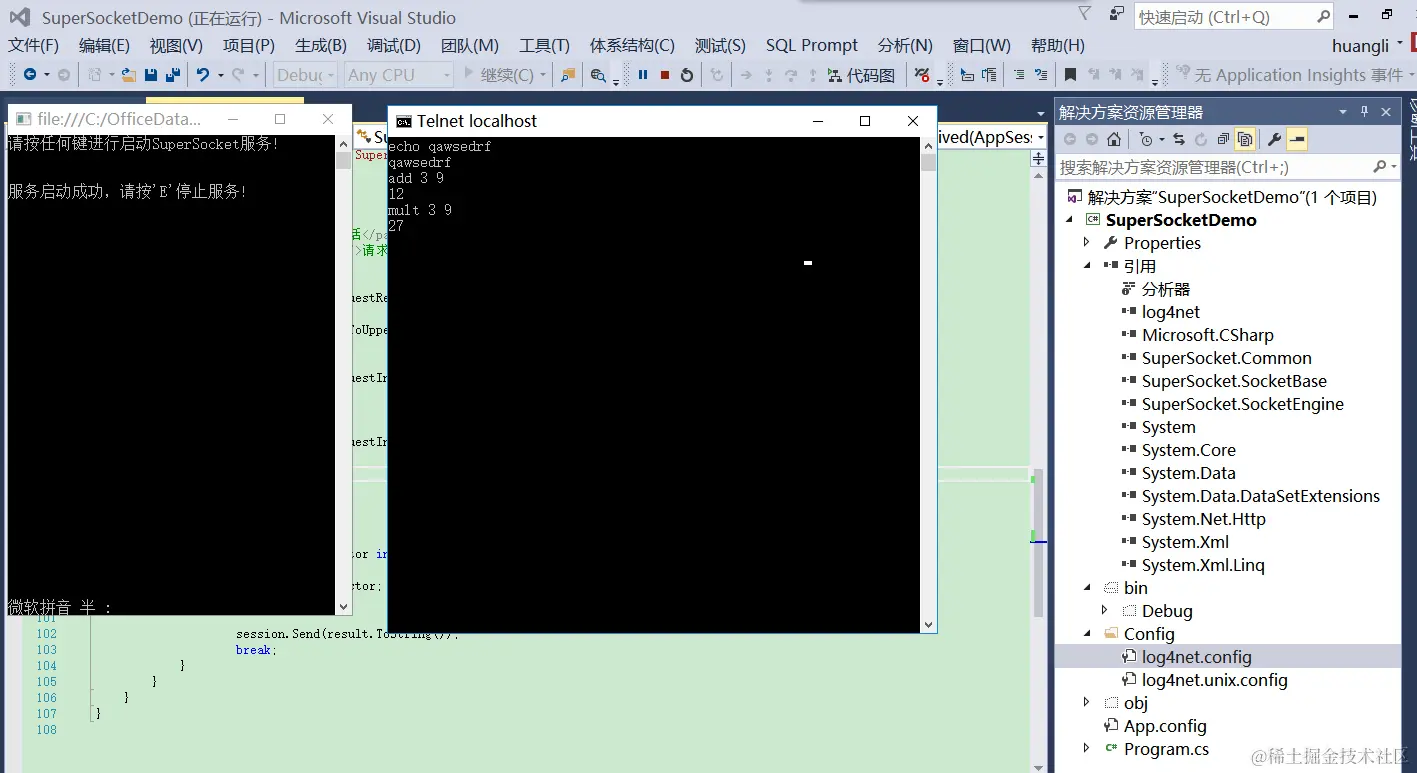Click the Save All icon

coord(173,75)
